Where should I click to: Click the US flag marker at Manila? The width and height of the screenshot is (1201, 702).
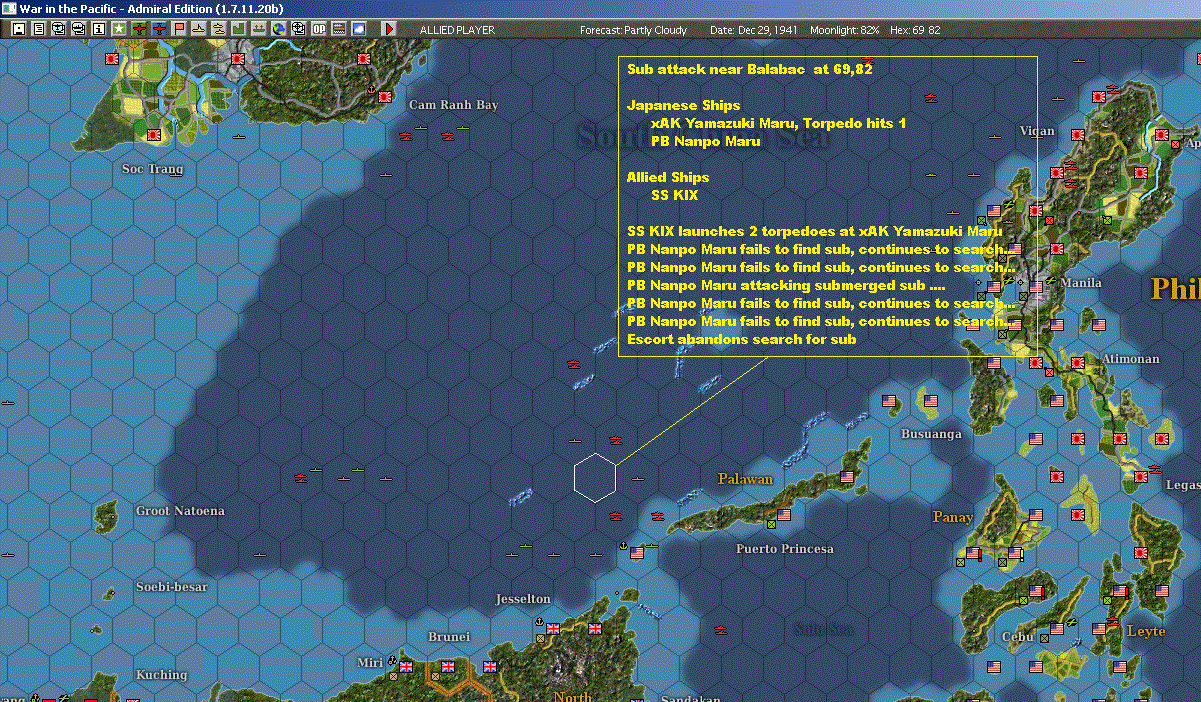(x=1036, y=286)
